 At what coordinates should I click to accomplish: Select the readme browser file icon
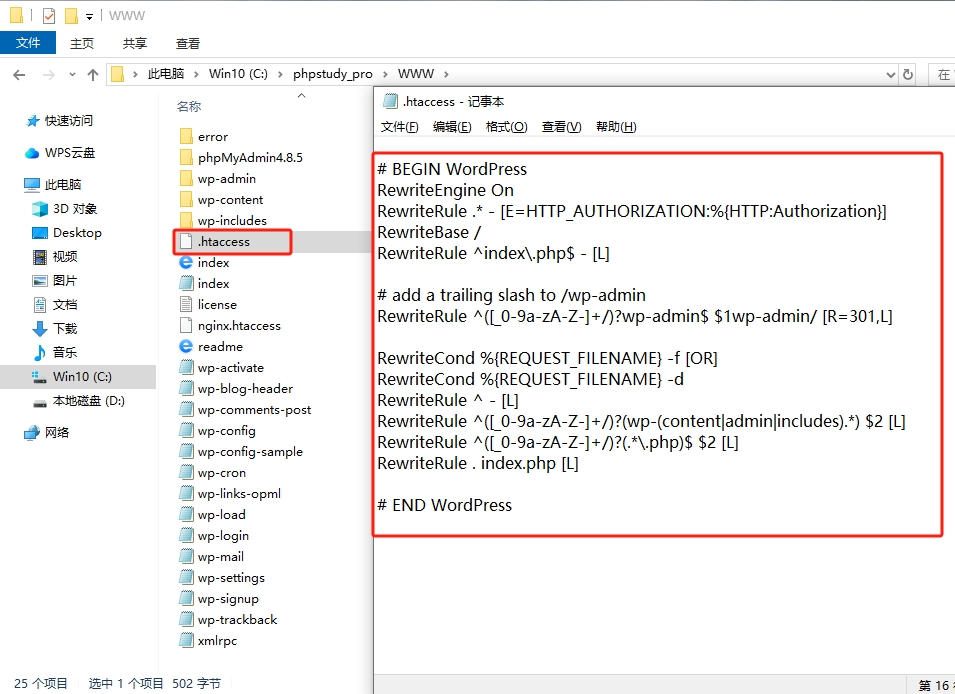(x=186, y=346)
